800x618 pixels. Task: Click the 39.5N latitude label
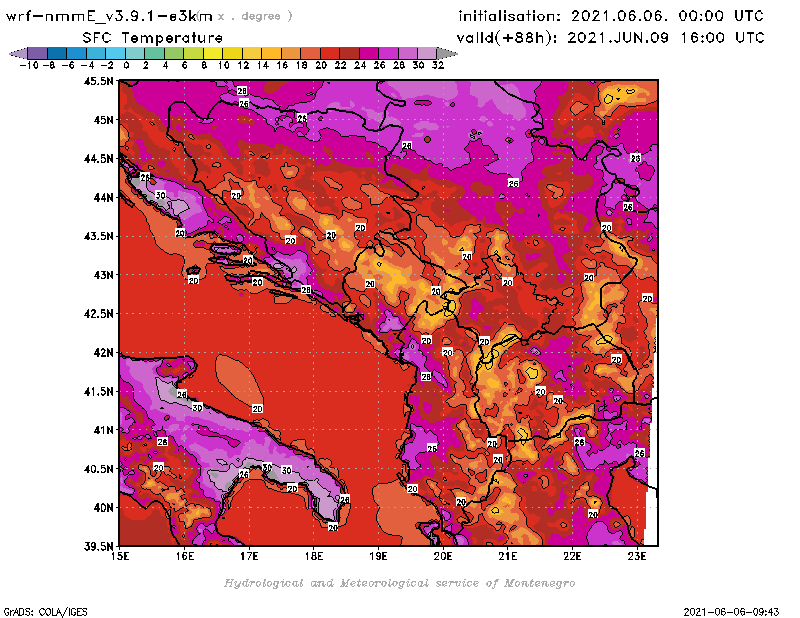point(98,547)
